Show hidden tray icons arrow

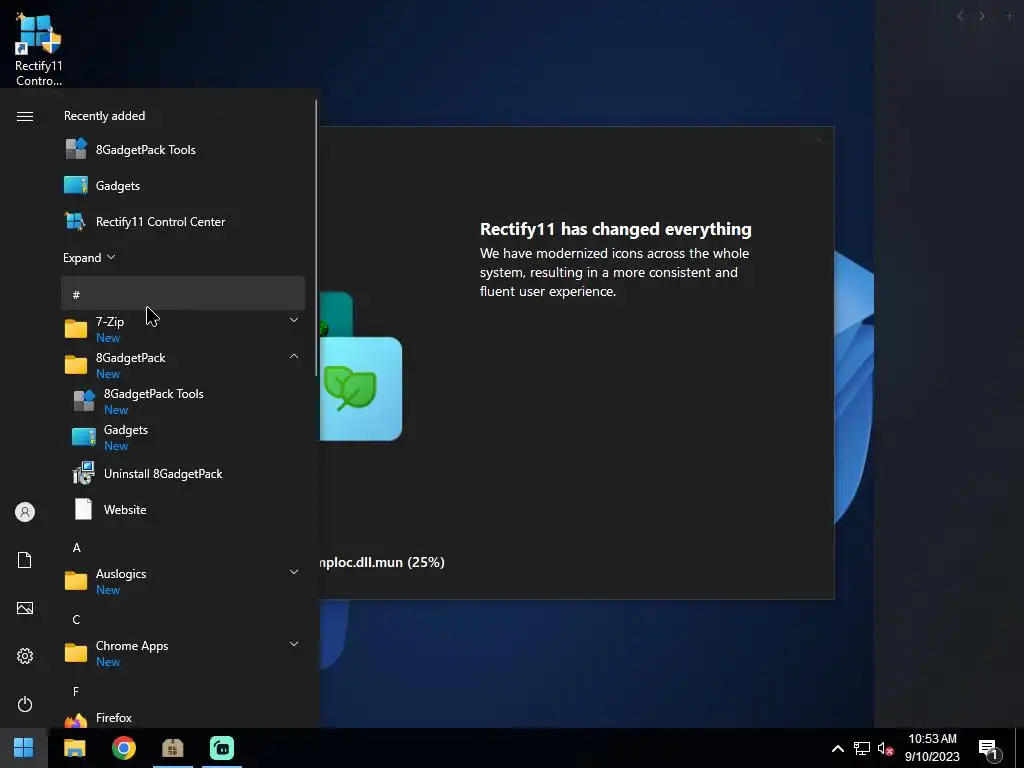click(838, 748)
